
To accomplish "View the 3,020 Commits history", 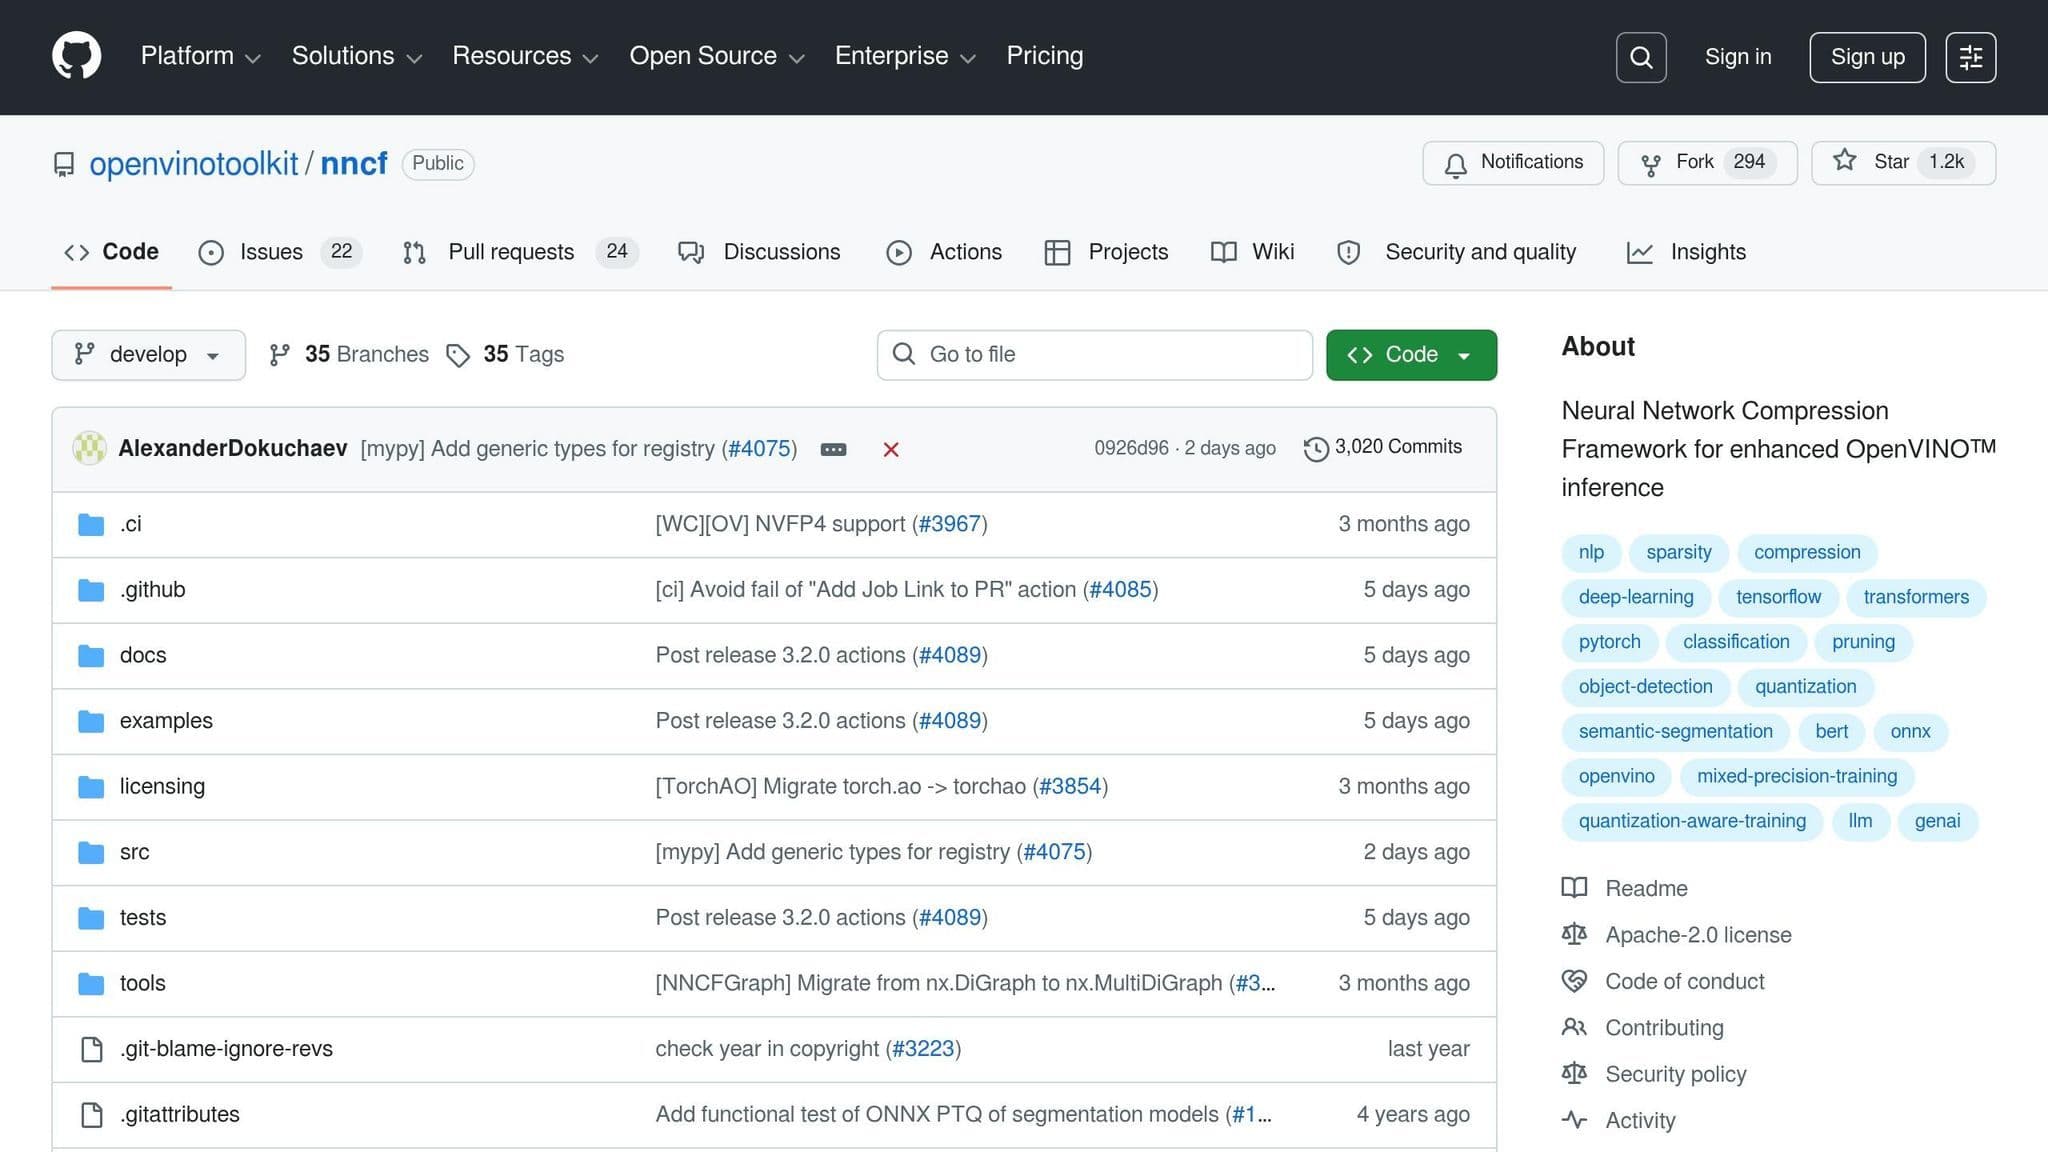I will coord(1383,448).
